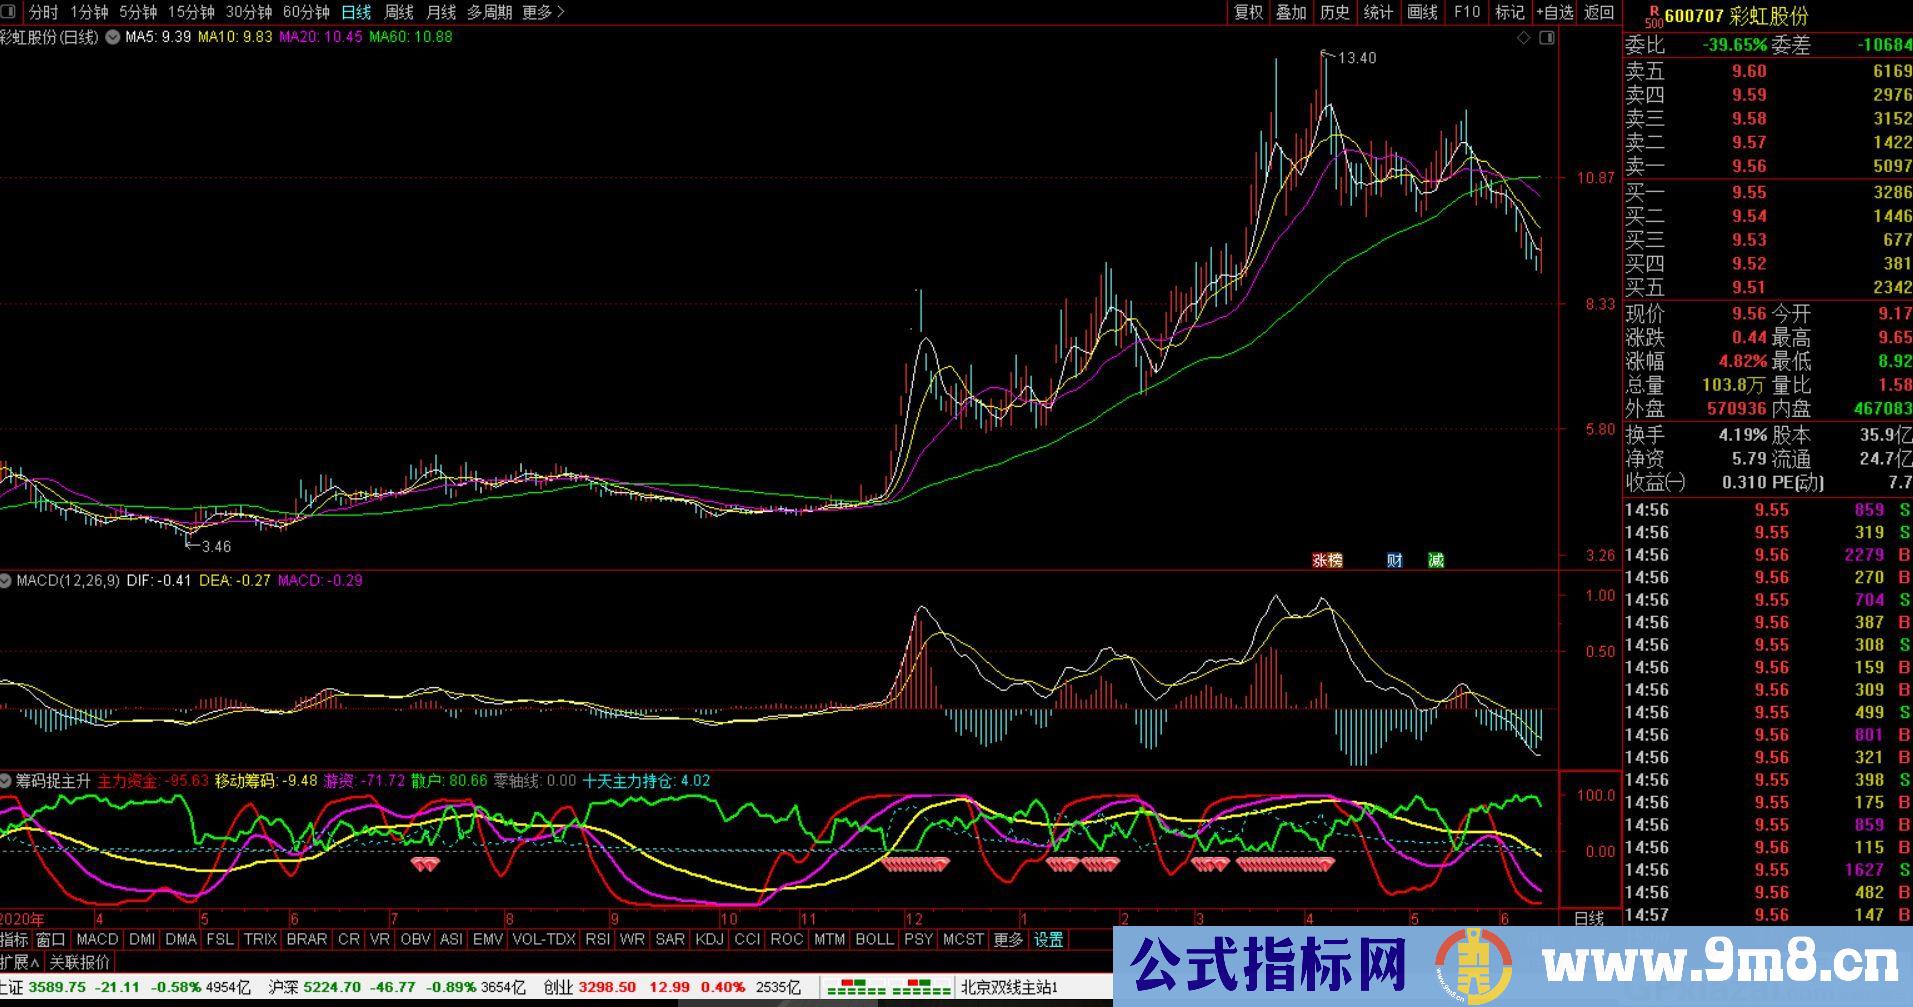Open the 关联报价 tab
Viewport: 1913px width, 1007px height.
(x=80, y=962)
